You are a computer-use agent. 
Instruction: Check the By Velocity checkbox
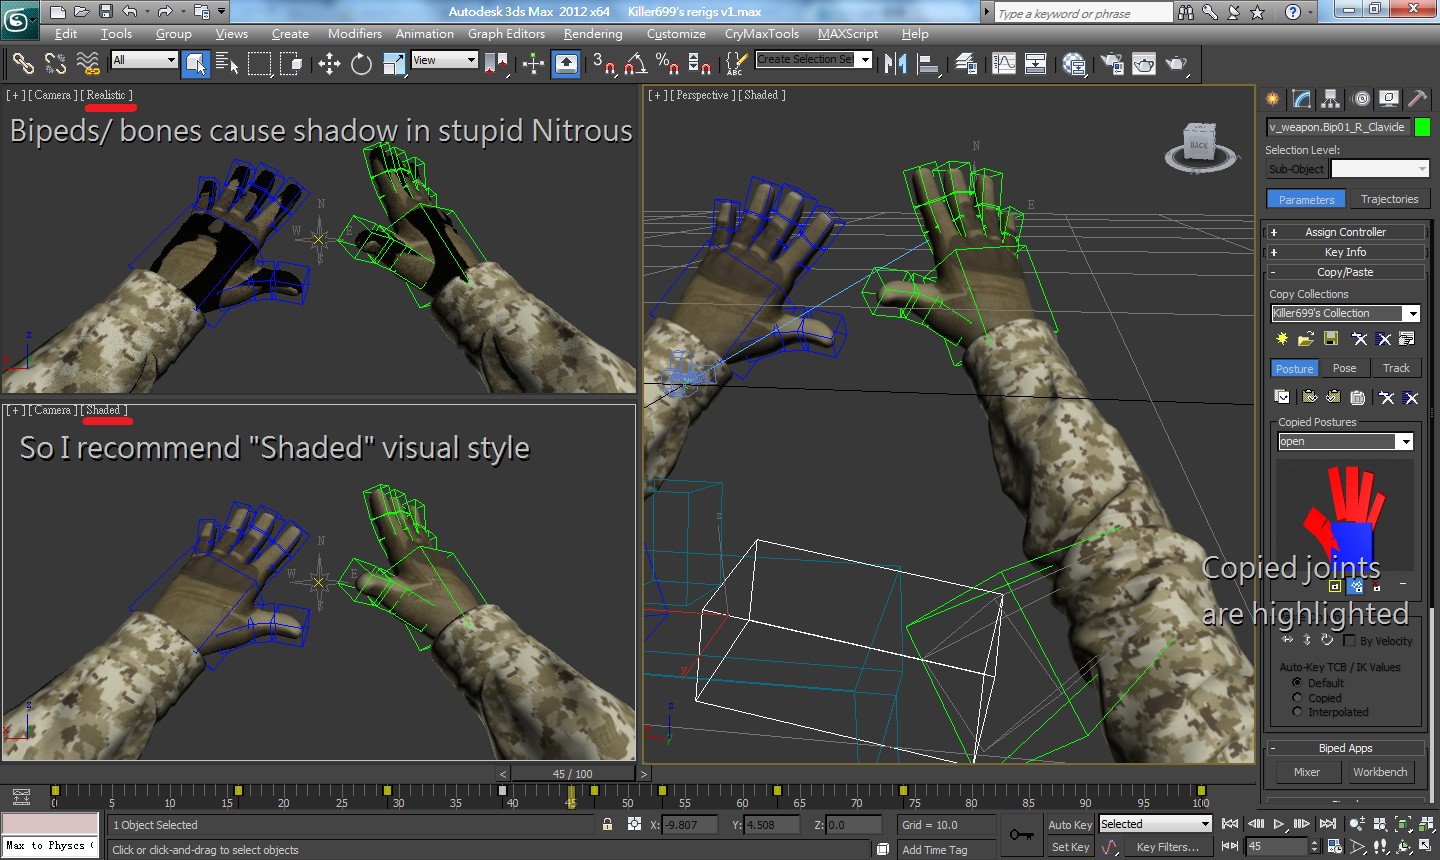coord(1349,640)
